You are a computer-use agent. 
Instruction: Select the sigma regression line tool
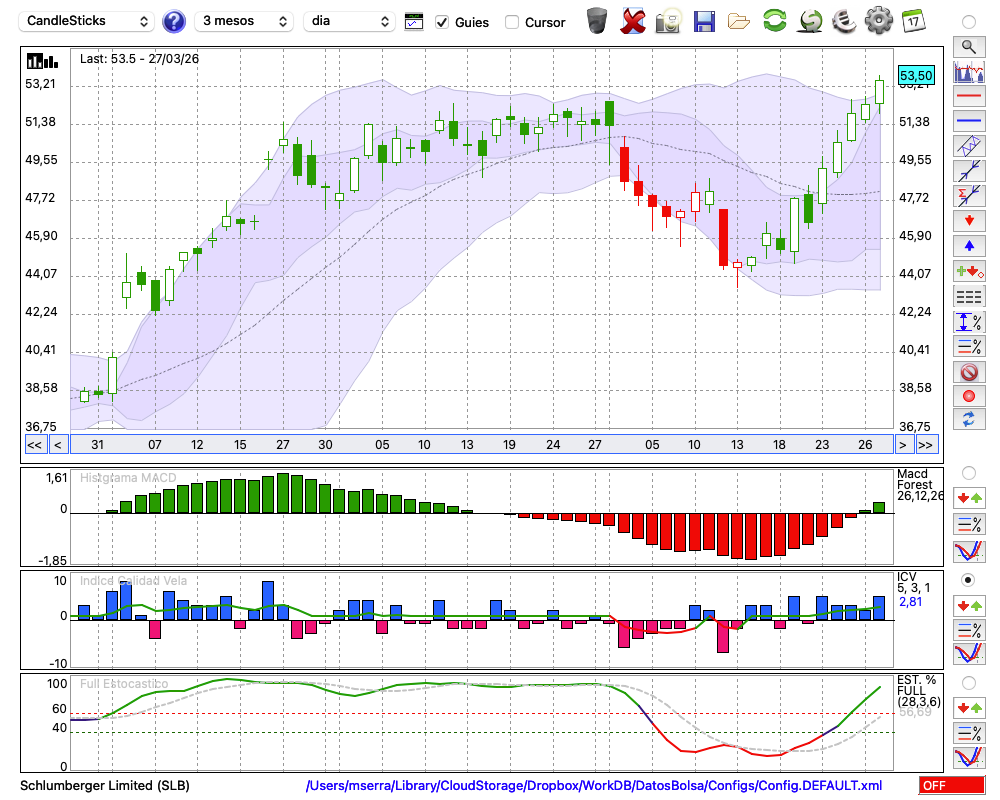[x=969, y=195]
